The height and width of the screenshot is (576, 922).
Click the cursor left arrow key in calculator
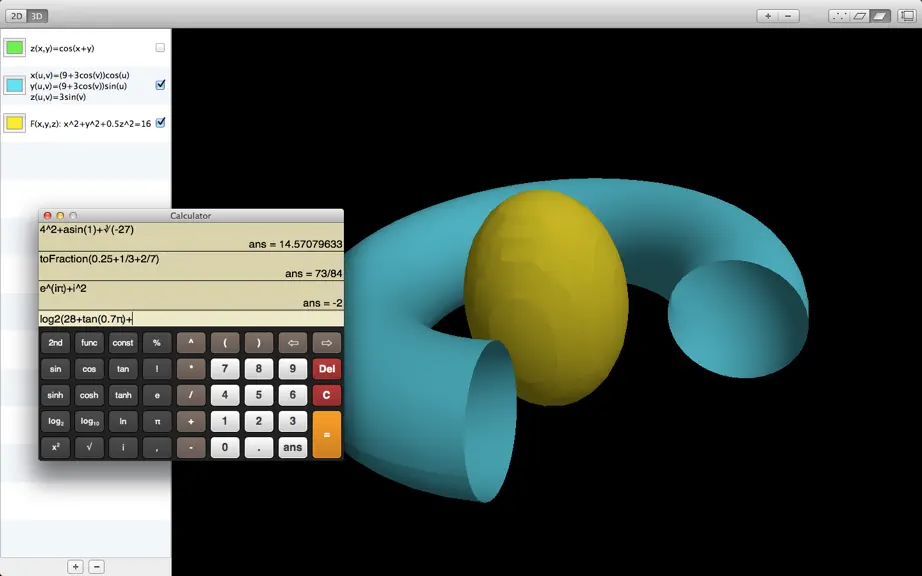[293, 343]
